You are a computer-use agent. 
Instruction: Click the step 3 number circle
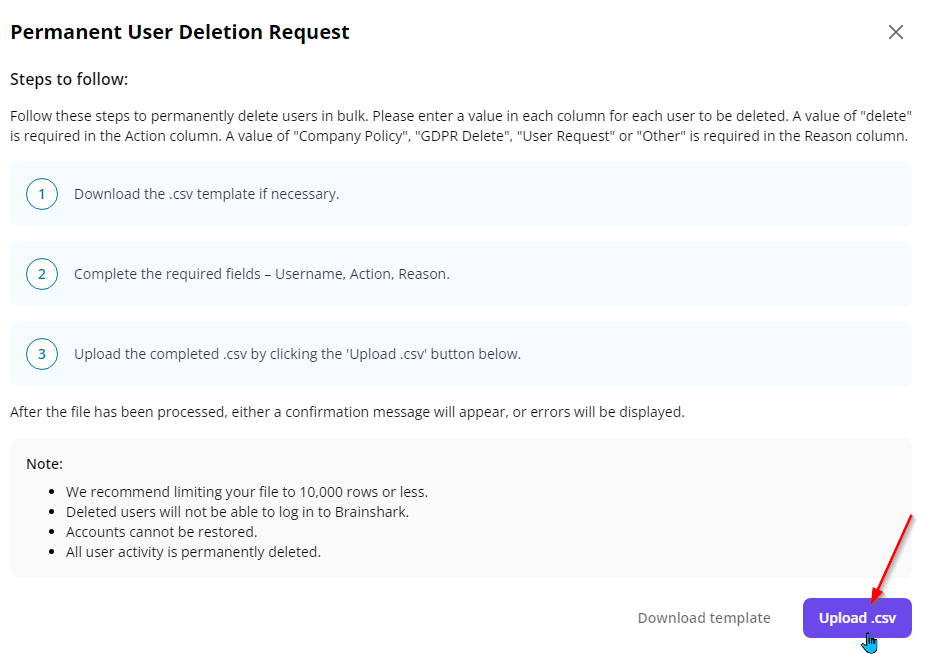42,353
